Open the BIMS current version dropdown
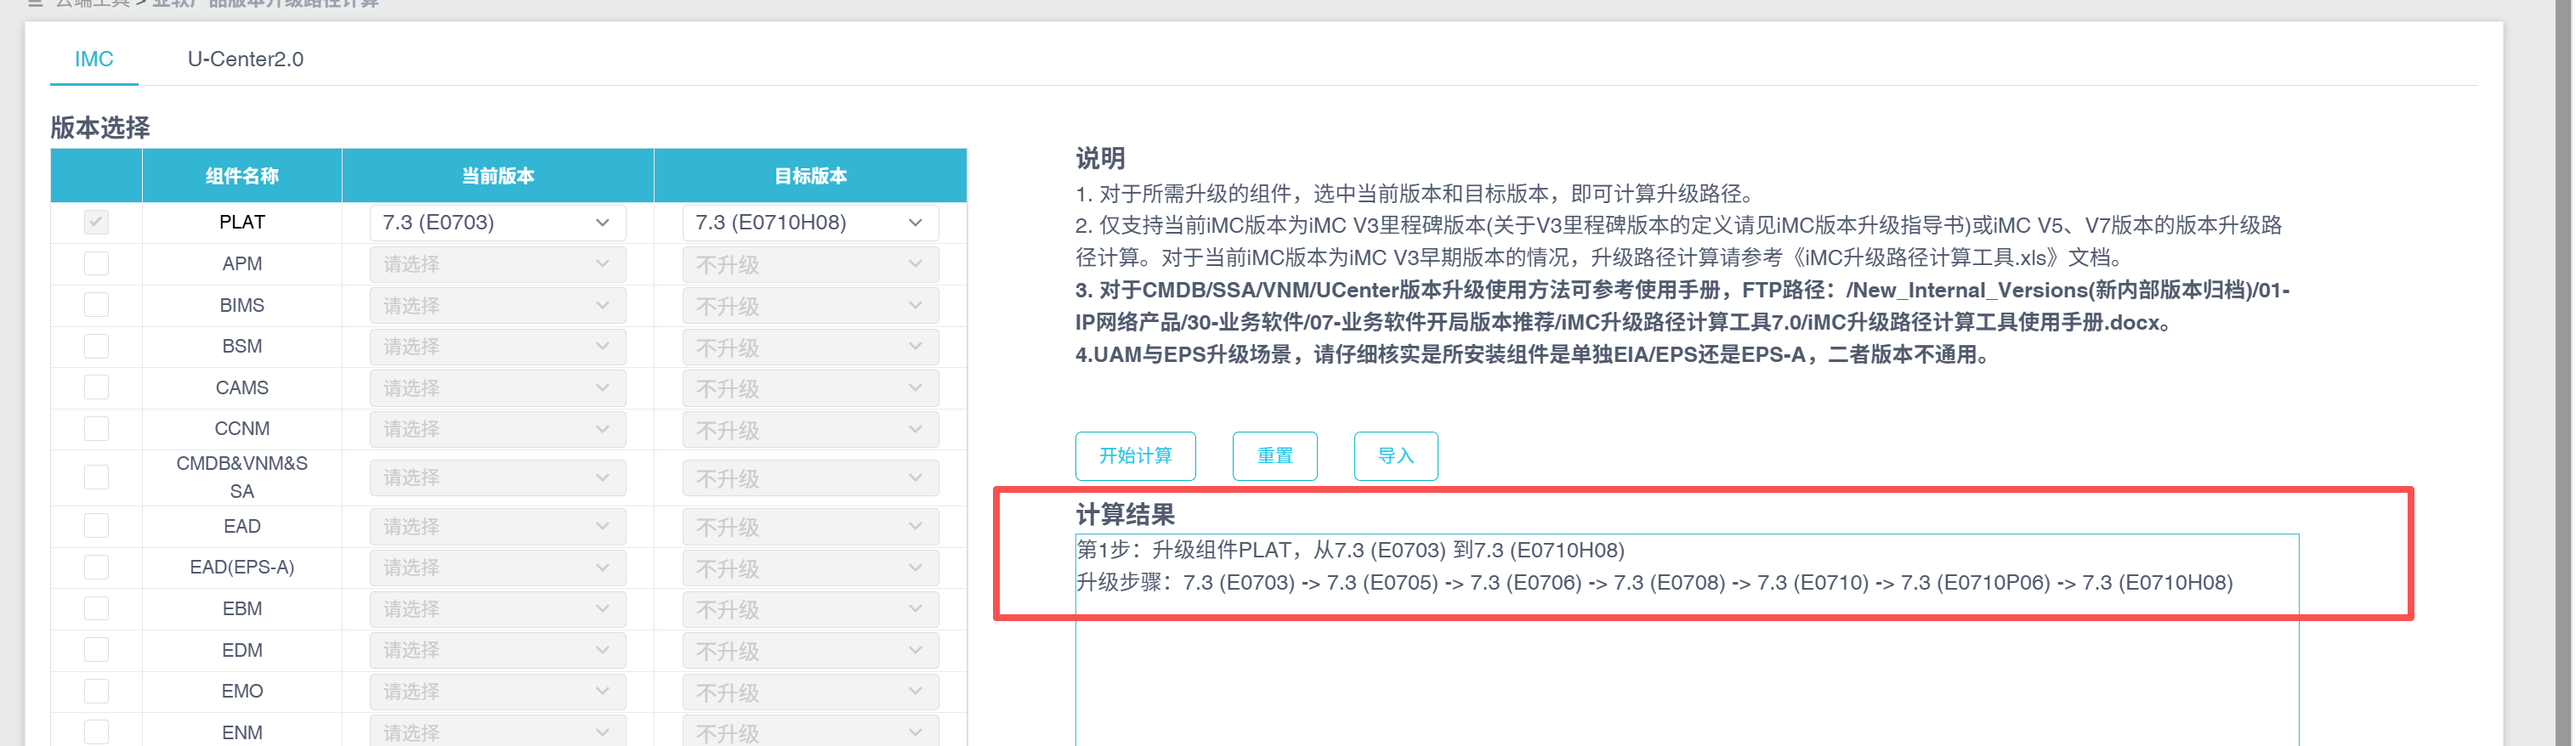The image size is (2576, 746). 497,305
